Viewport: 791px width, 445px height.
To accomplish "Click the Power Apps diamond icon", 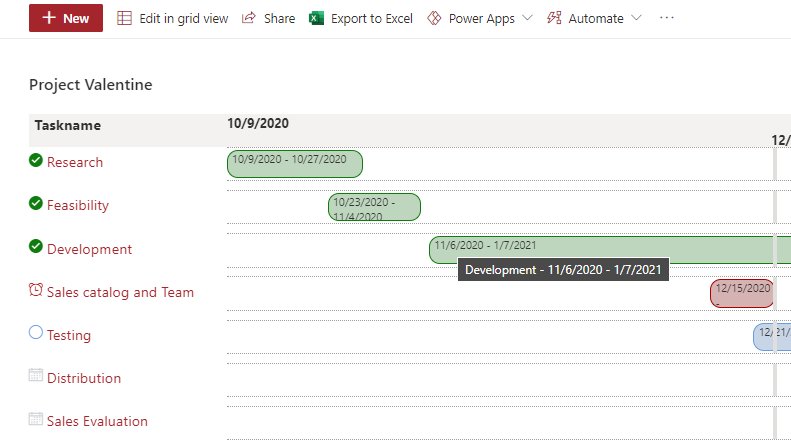I will coord(434,18).
